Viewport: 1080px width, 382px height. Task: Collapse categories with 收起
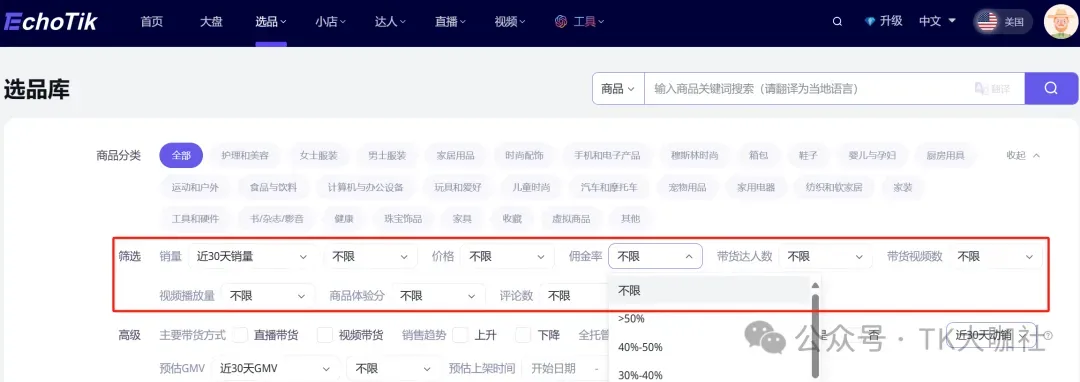tap(1023, 156)
